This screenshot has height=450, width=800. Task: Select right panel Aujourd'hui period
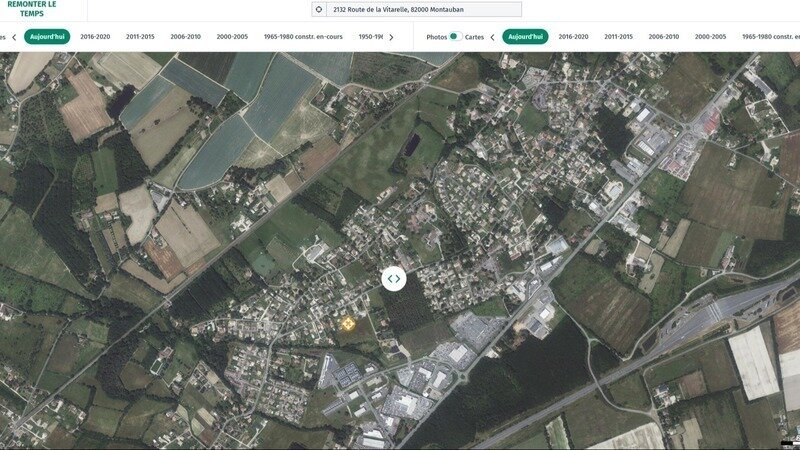pos(525,37)
